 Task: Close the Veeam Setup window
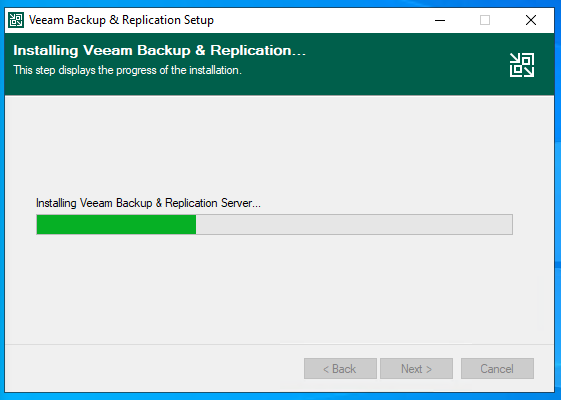pyautogui.click(x=531, y=20)
